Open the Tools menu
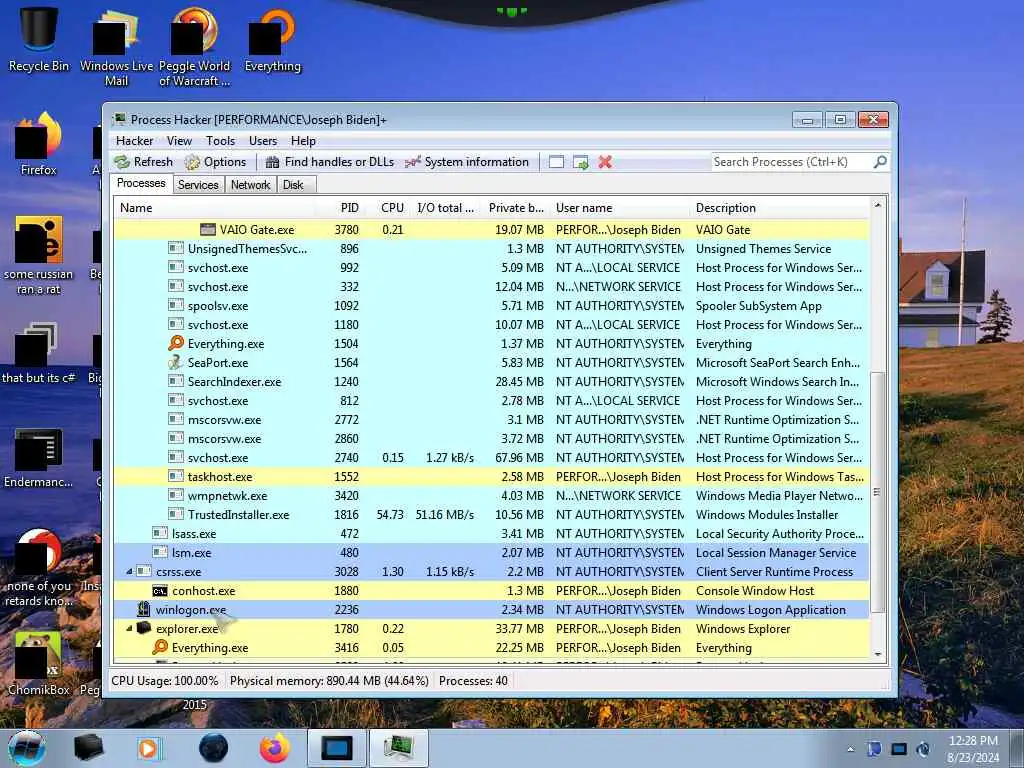 click(220, 140)
